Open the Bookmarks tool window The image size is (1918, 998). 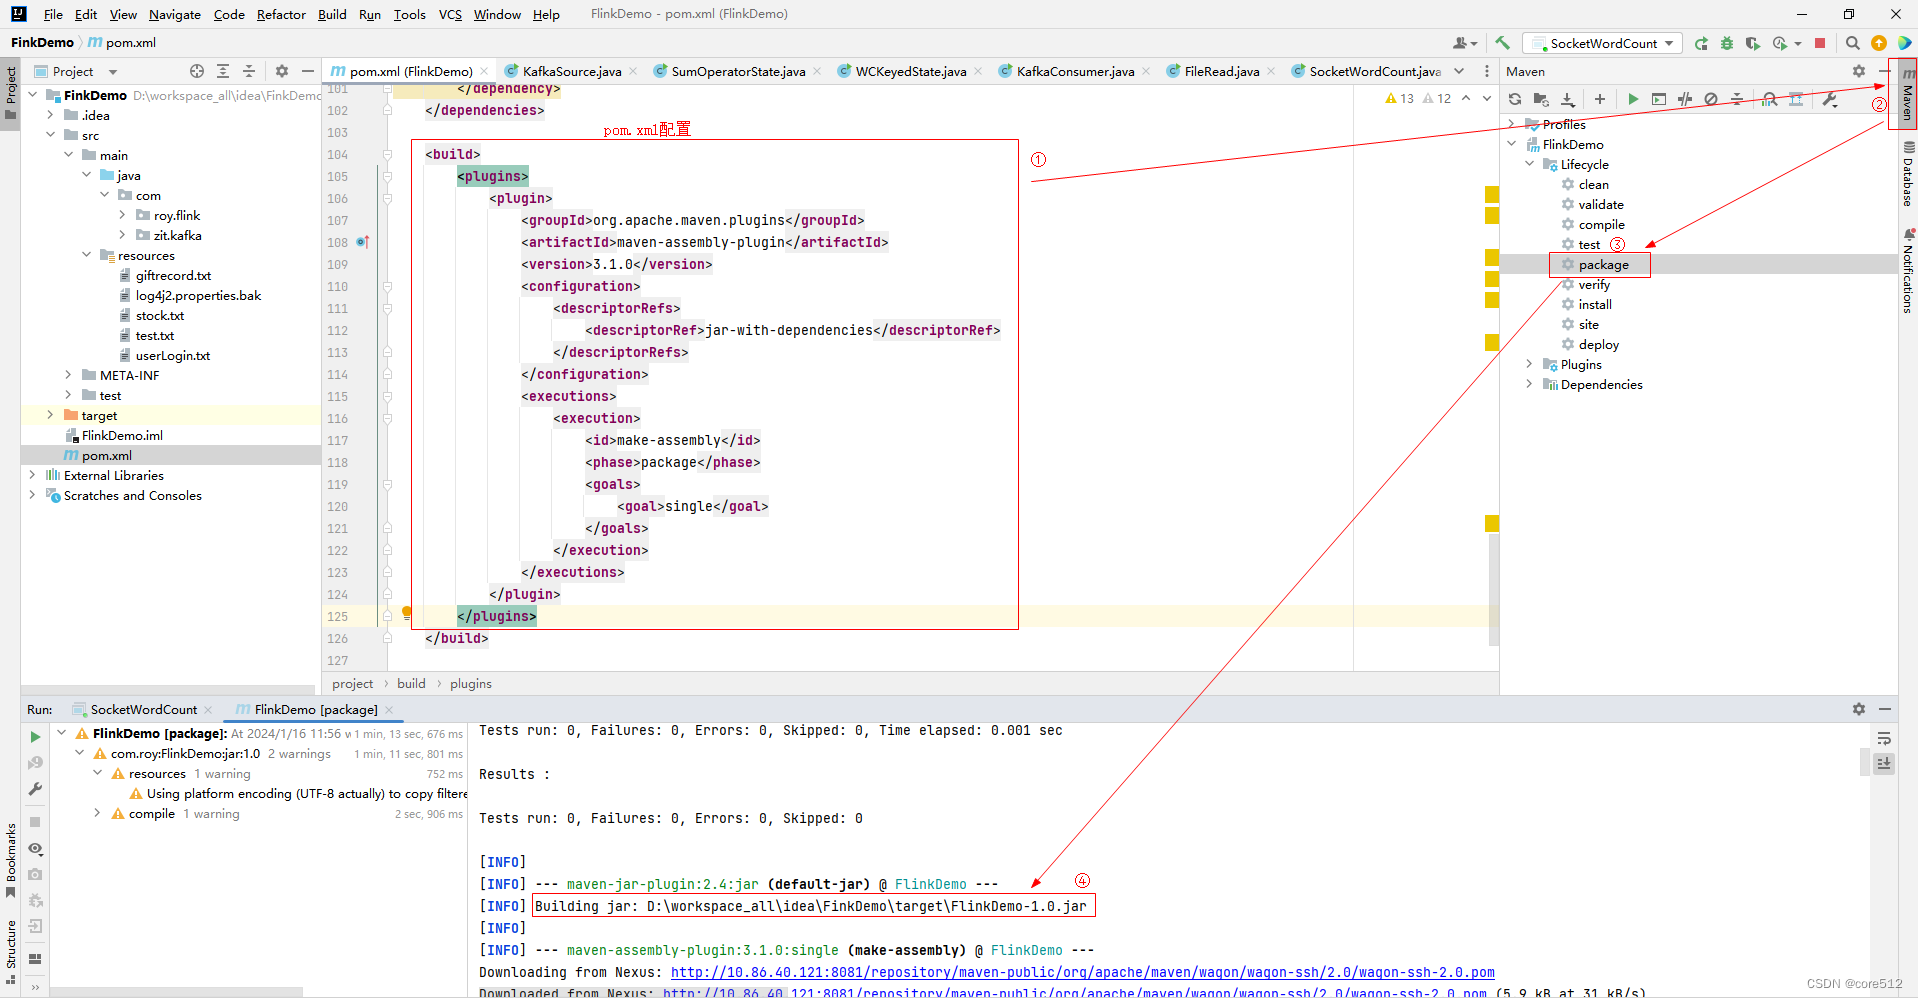pos(11,859)
